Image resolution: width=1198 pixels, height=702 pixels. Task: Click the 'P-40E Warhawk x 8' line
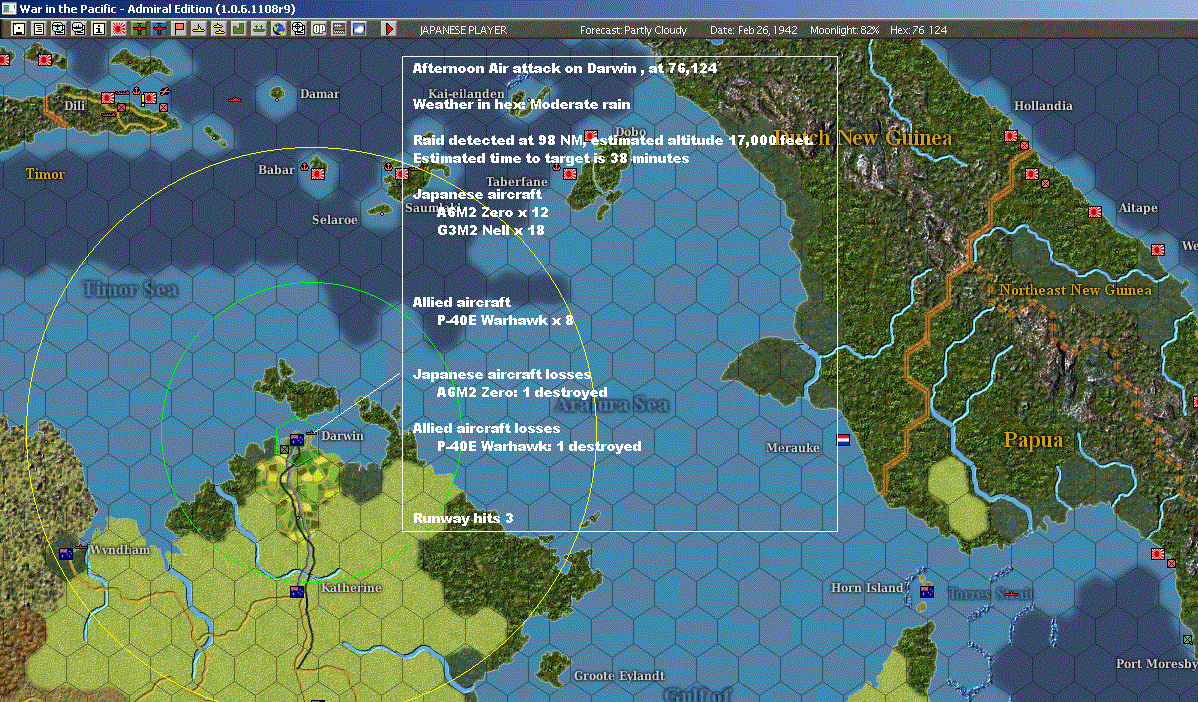pyautogui.click(x=505, y=320)
